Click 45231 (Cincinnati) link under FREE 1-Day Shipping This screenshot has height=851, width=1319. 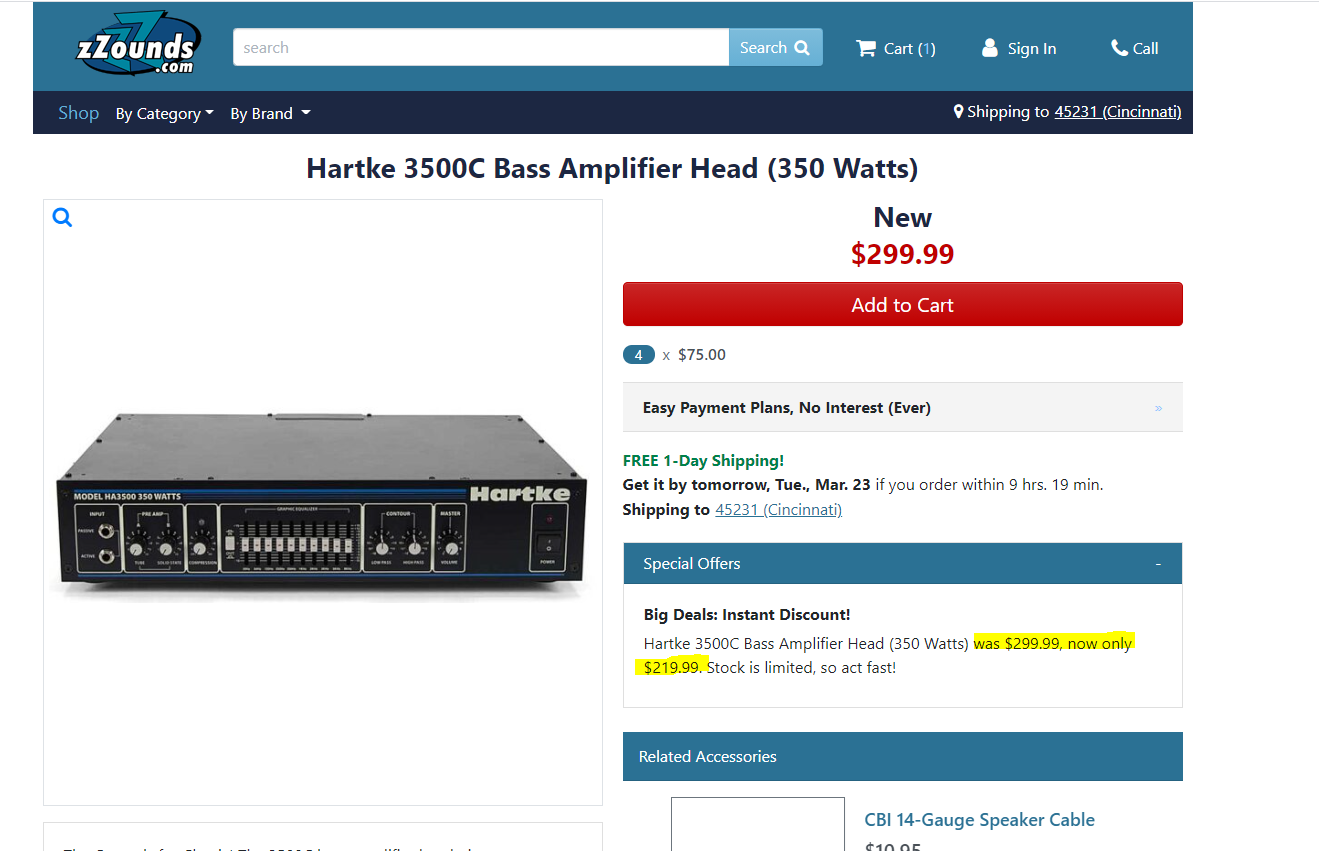(778, 510)
